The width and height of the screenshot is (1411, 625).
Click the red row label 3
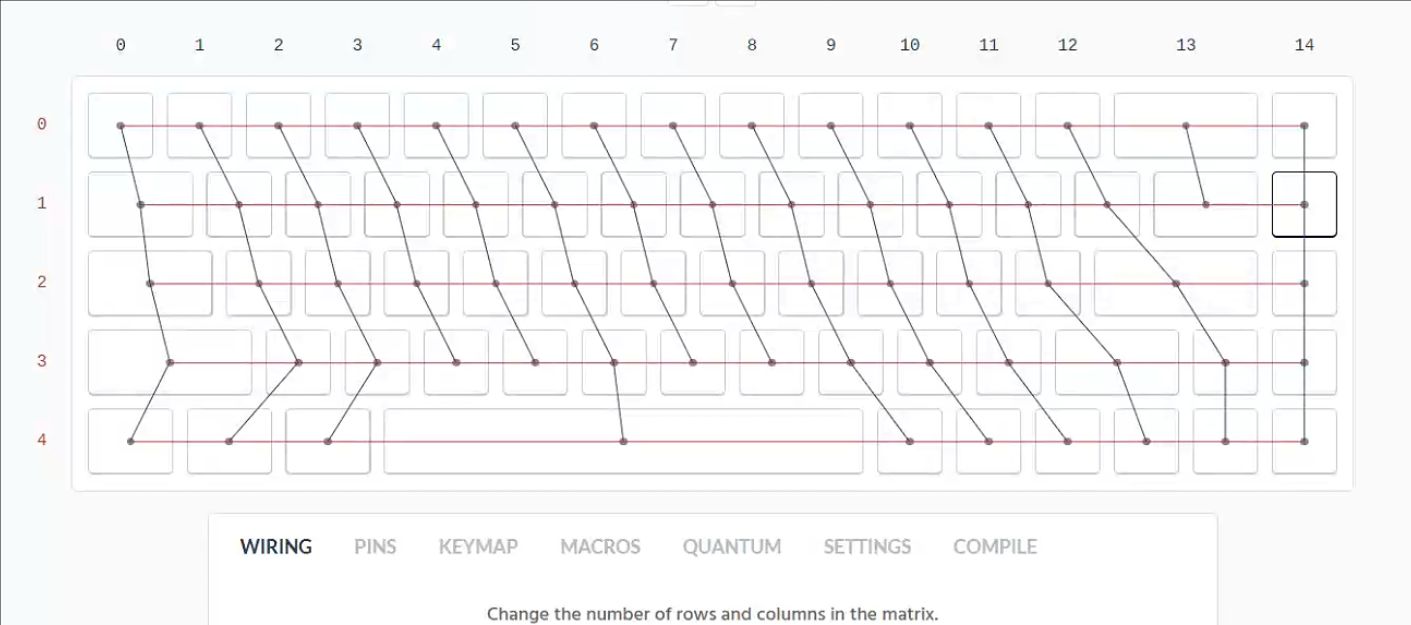coord(41,361)
